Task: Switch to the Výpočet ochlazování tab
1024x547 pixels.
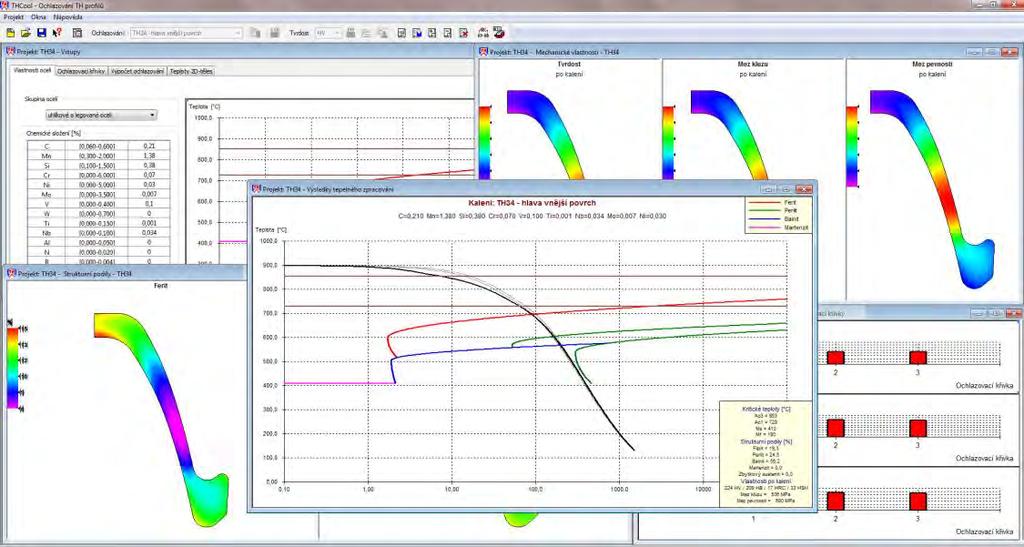Action: 137,71
